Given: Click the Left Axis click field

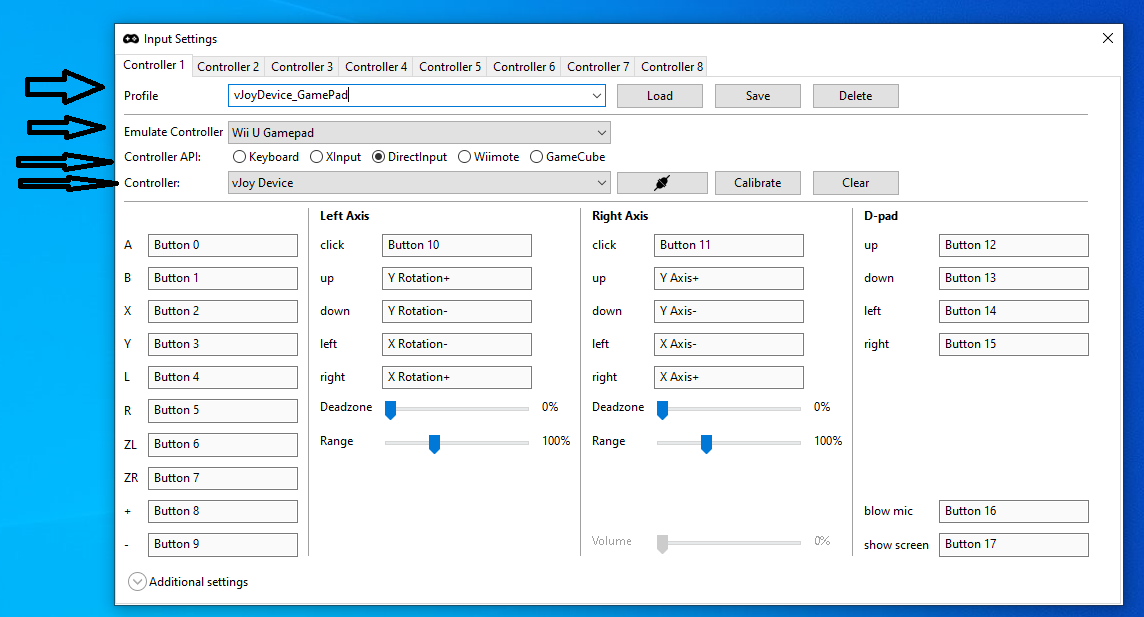Looking at the screenshot, I should pyautogui.click(x=457, y=245).
